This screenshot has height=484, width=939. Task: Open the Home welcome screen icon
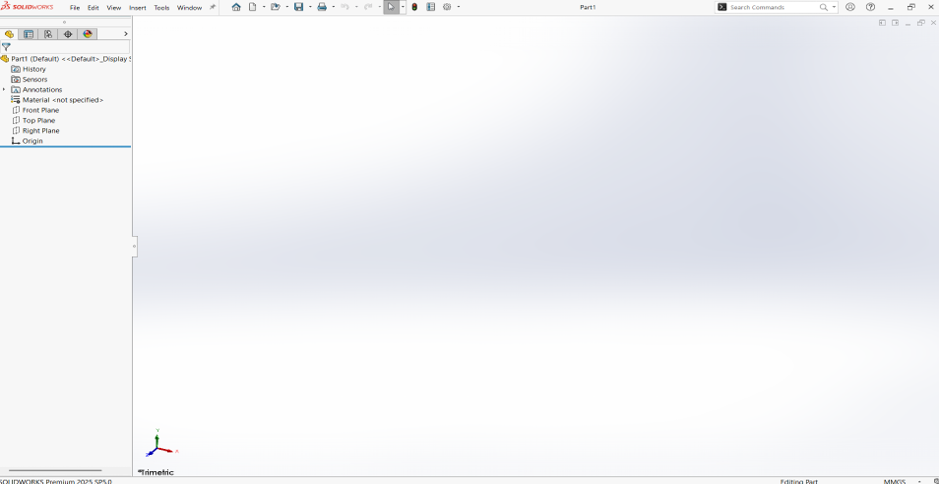point(236,7)
